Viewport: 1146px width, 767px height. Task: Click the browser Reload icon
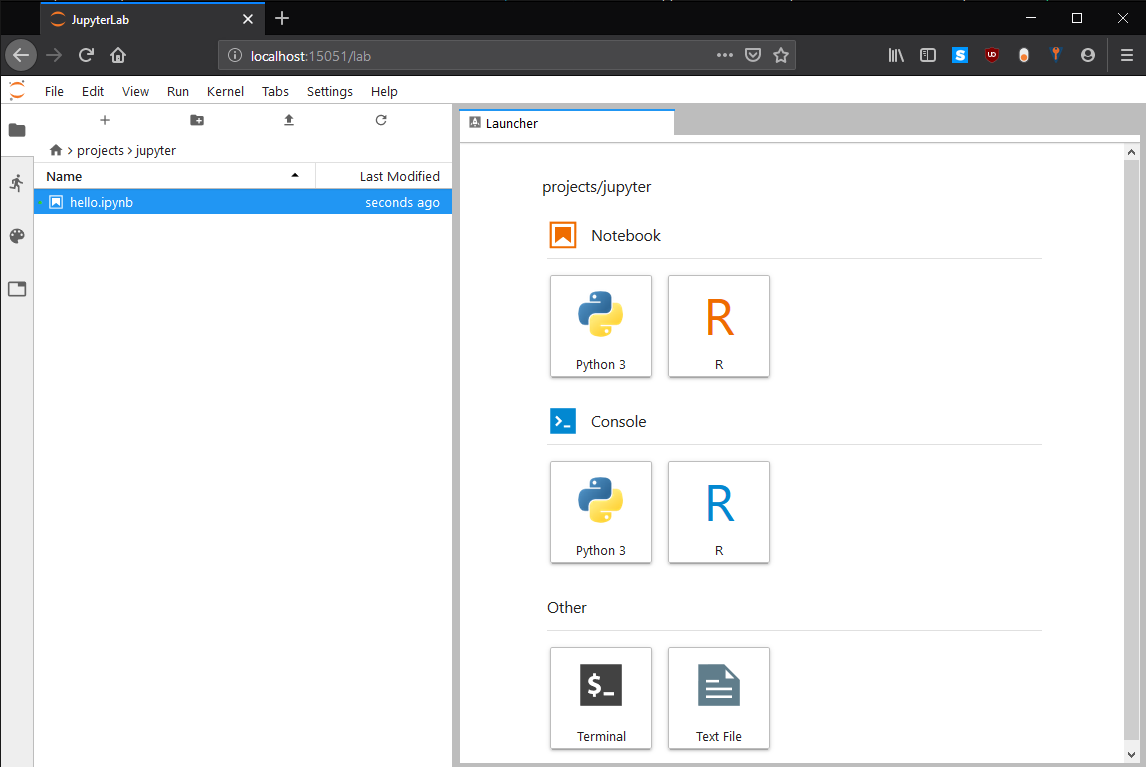point(86,55)
